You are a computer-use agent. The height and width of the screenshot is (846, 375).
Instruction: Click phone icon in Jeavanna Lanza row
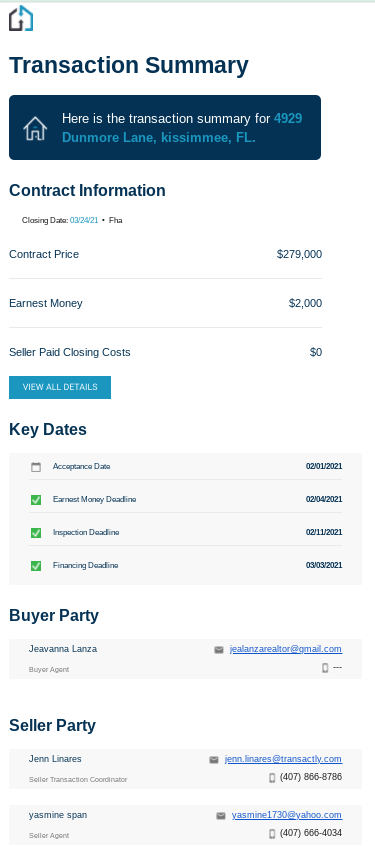325,668
